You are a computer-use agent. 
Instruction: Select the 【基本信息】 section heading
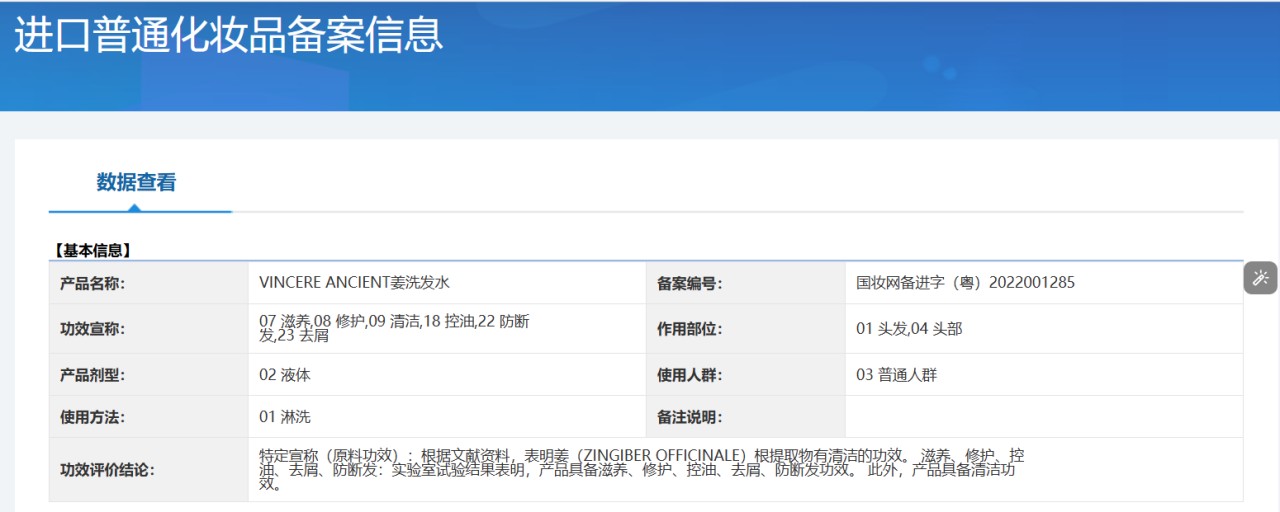93,250
